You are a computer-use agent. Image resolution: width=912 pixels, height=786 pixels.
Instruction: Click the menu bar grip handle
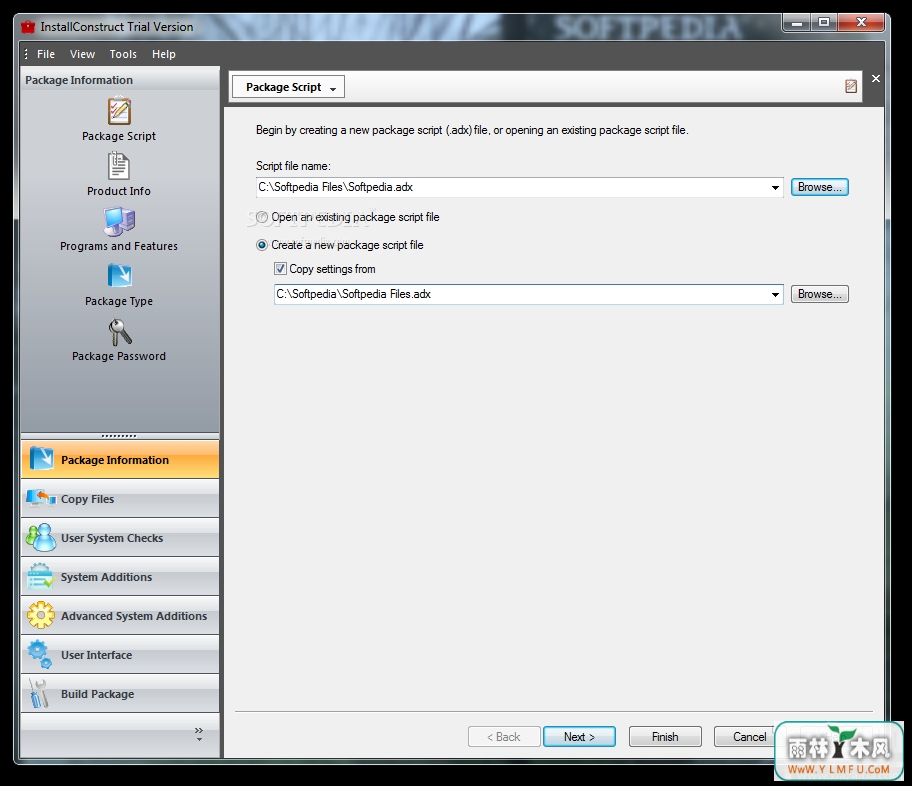26,54
